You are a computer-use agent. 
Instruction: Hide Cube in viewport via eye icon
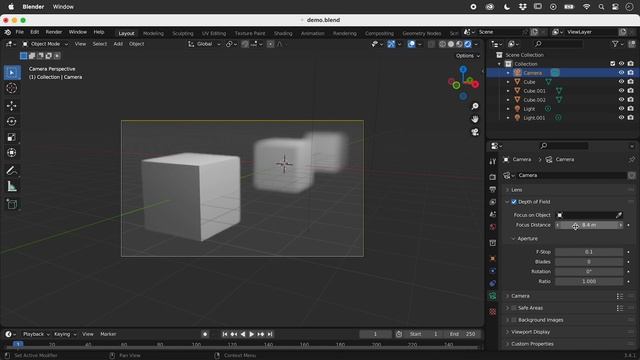click(x=621, y=82)
